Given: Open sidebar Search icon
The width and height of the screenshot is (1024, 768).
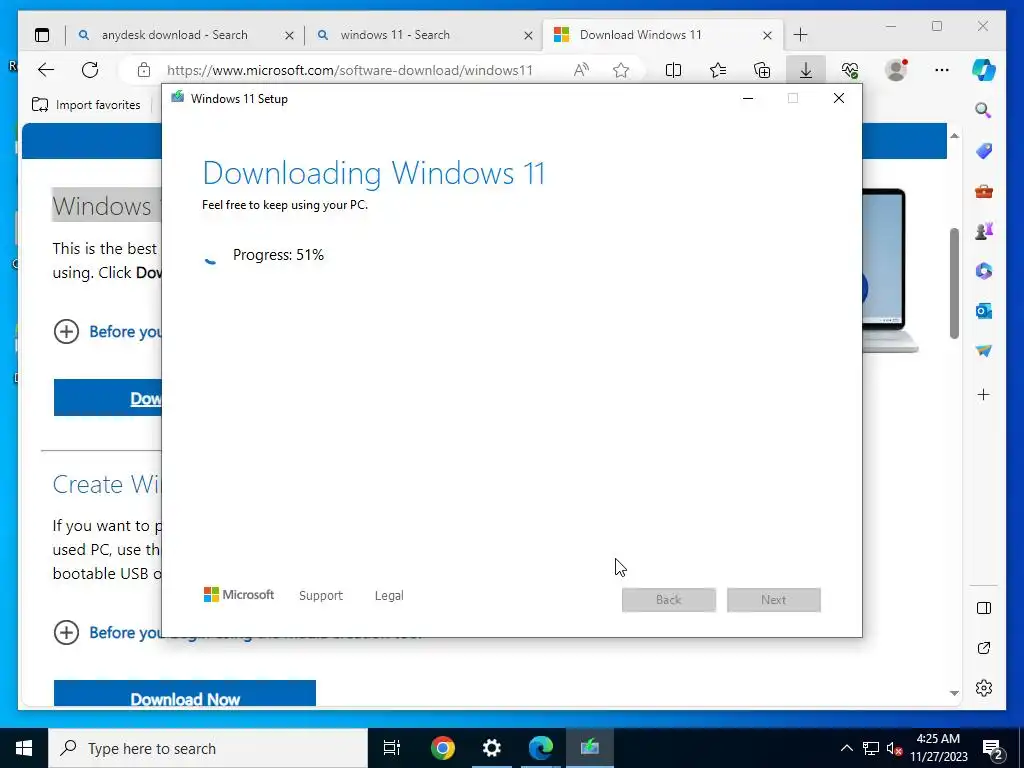Looking at the screenshot, I should click(984, 110).
